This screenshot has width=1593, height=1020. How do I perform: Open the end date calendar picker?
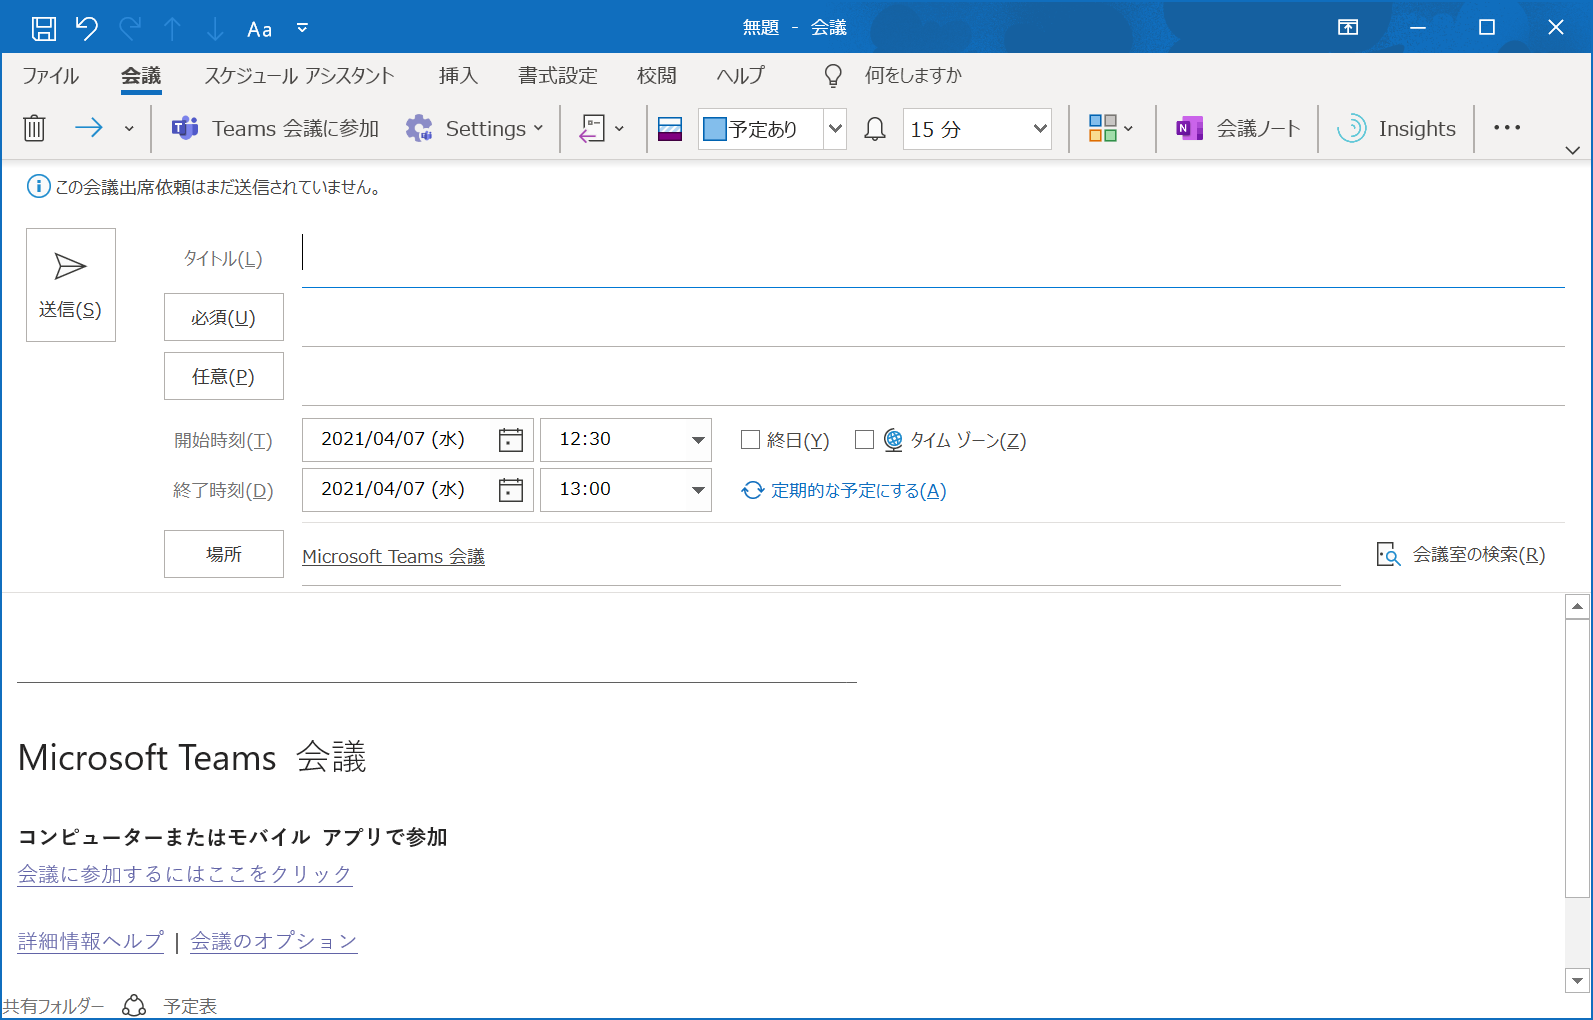(511, 490)
